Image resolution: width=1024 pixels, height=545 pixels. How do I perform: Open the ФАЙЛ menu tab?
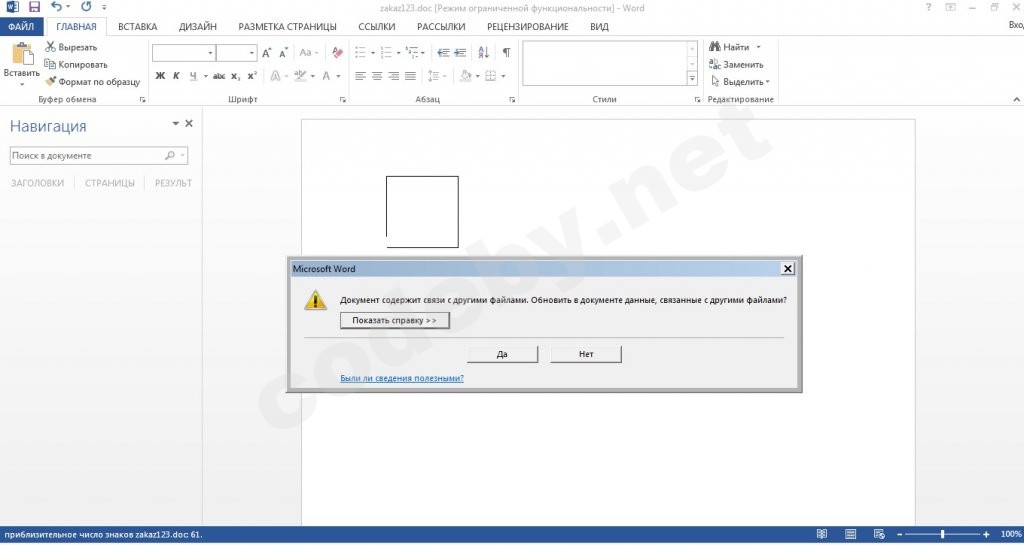pos(22,27)
